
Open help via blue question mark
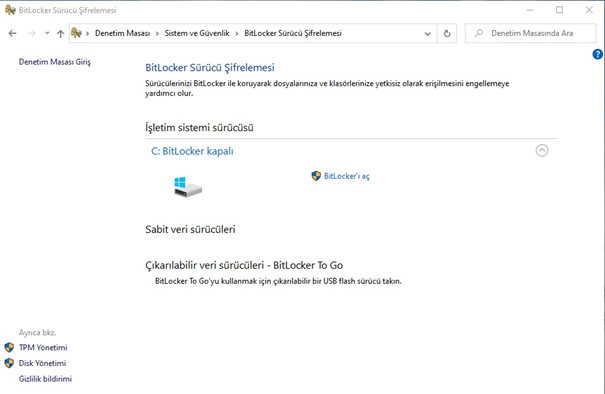click(597, 54)
